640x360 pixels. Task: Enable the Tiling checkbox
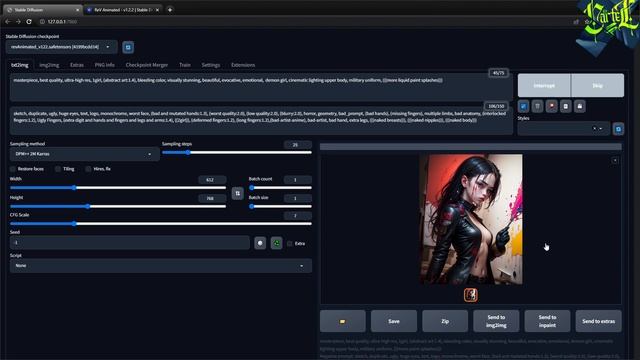click(58, 169)
